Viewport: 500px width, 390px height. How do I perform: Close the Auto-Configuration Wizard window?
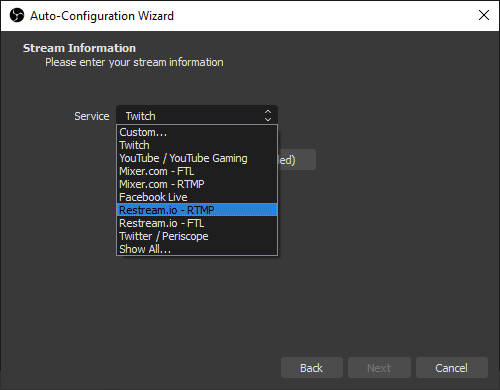pyautogui.click(x=484, y=15)
